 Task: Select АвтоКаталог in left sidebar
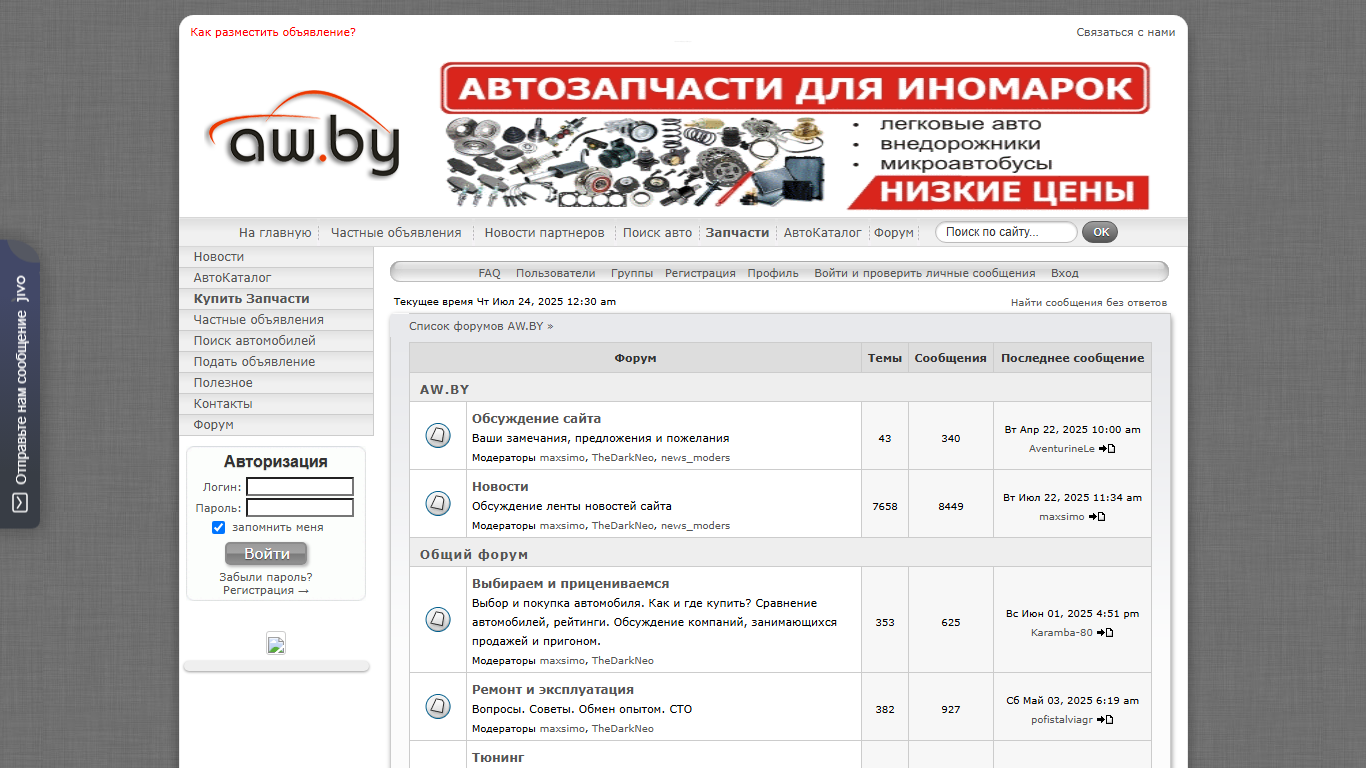pos(276,278)
